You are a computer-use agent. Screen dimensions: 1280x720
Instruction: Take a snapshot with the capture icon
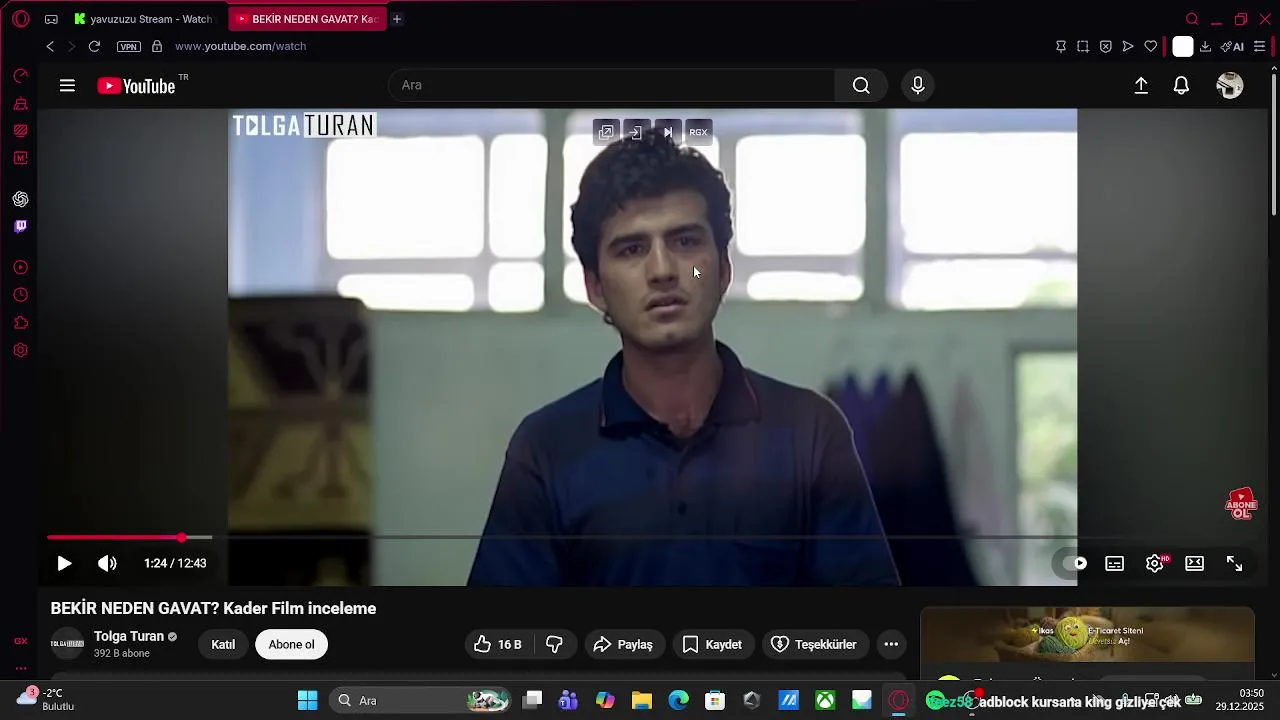click(1083, 46)
